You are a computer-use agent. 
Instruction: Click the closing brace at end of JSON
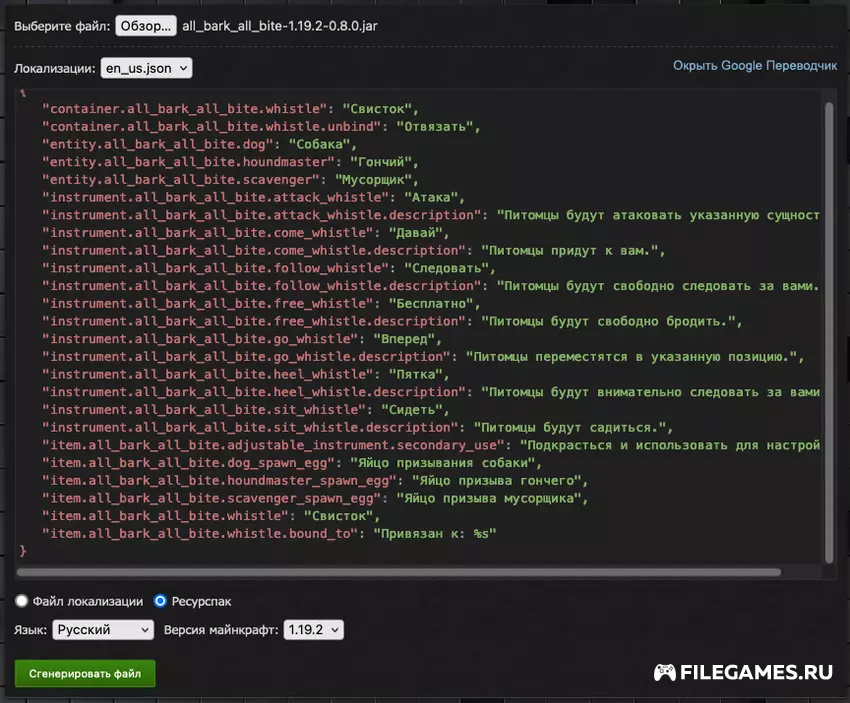click(x=23, y=551)
